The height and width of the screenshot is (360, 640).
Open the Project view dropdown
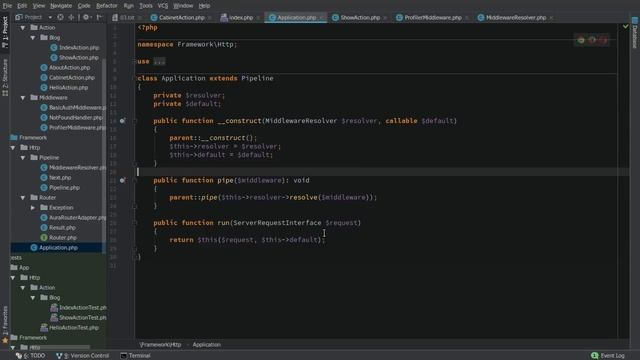pyautogui.click(x=34, y=17)
